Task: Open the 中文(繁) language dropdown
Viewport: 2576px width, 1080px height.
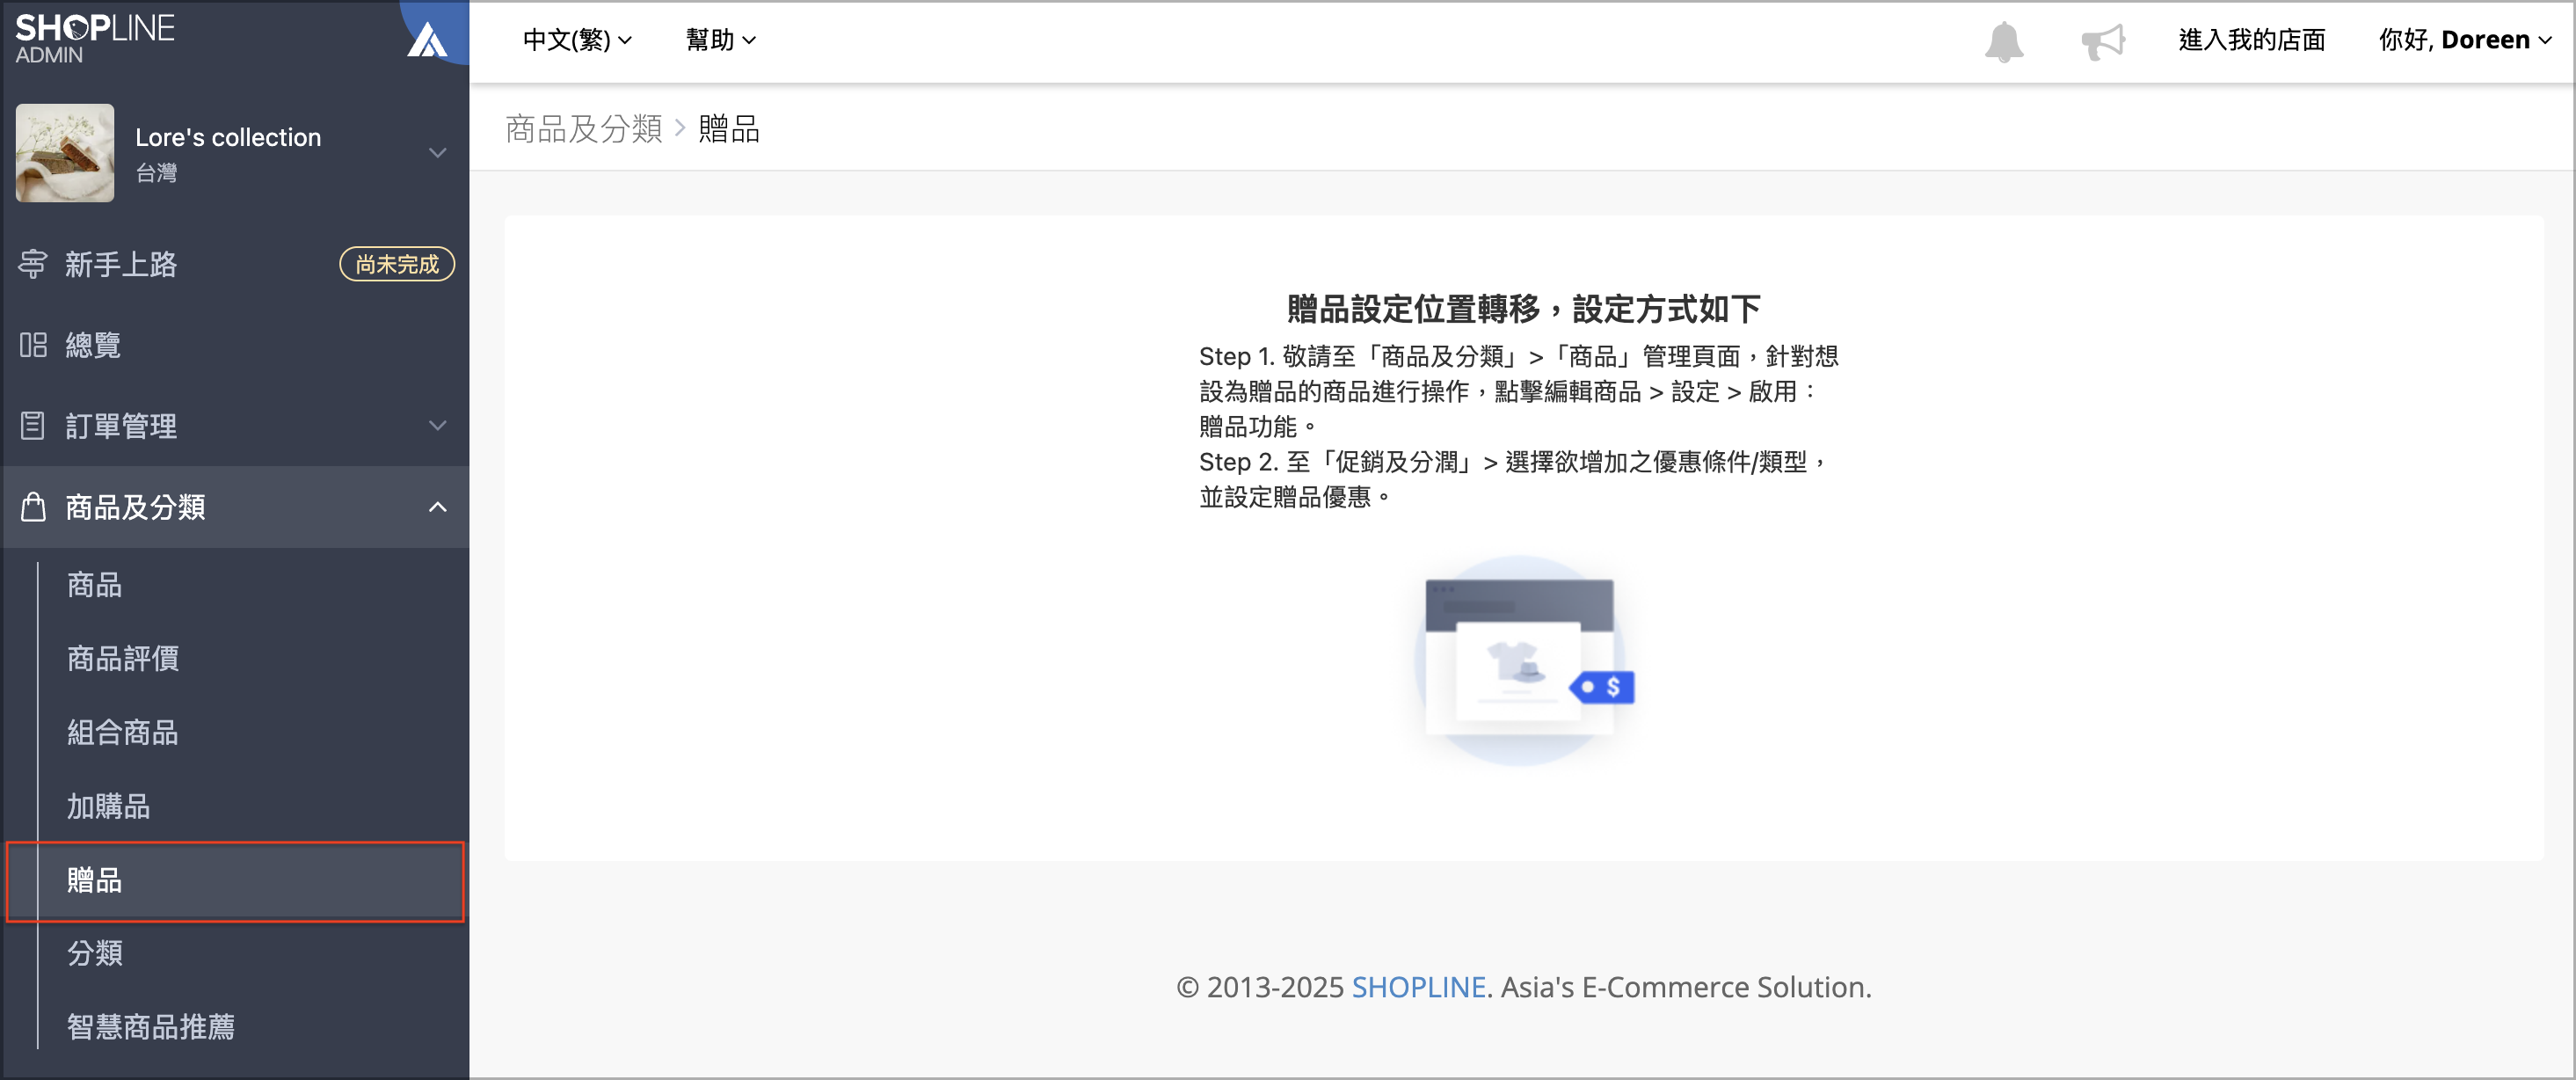Action: click(x=577, y=40)
